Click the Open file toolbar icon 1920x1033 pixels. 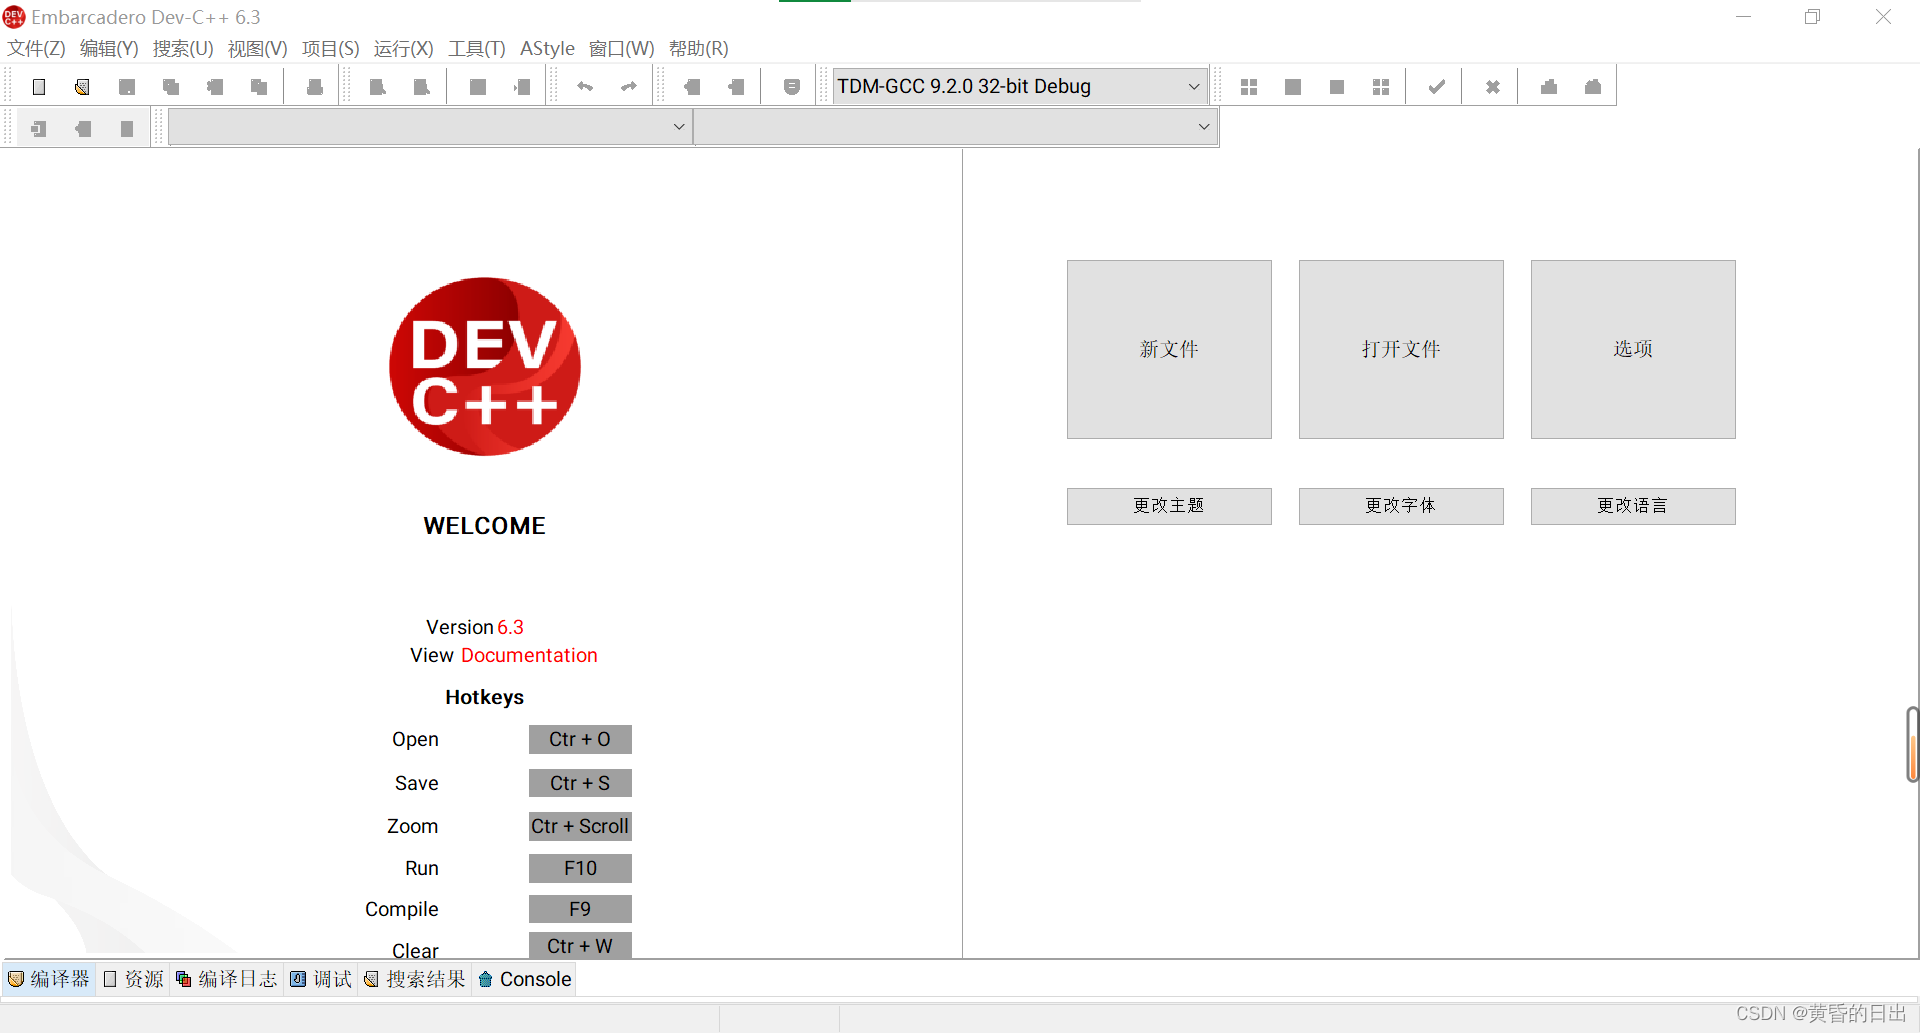pos(82,87)
